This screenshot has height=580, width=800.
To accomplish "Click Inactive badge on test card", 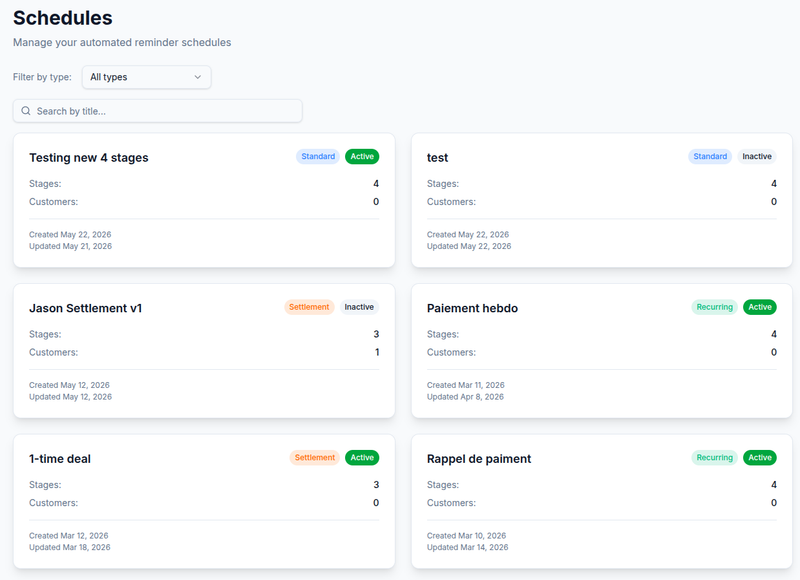I will 757,157.
